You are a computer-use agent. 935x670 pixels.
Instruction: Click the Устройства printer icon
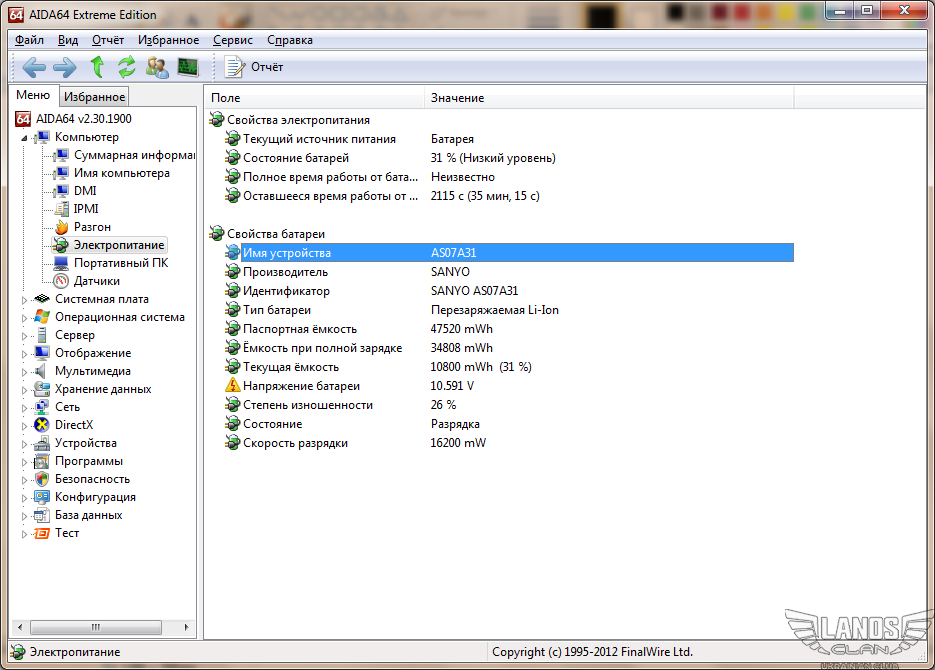(x=42, y=443)
